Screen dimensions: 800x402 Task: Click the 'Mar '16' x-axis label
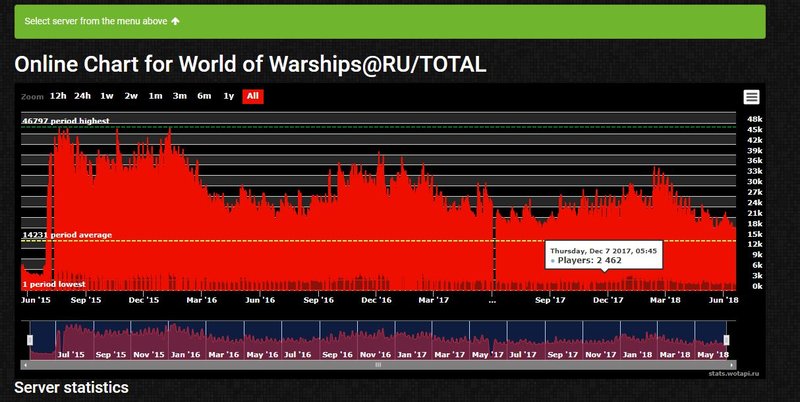[202, 300]
